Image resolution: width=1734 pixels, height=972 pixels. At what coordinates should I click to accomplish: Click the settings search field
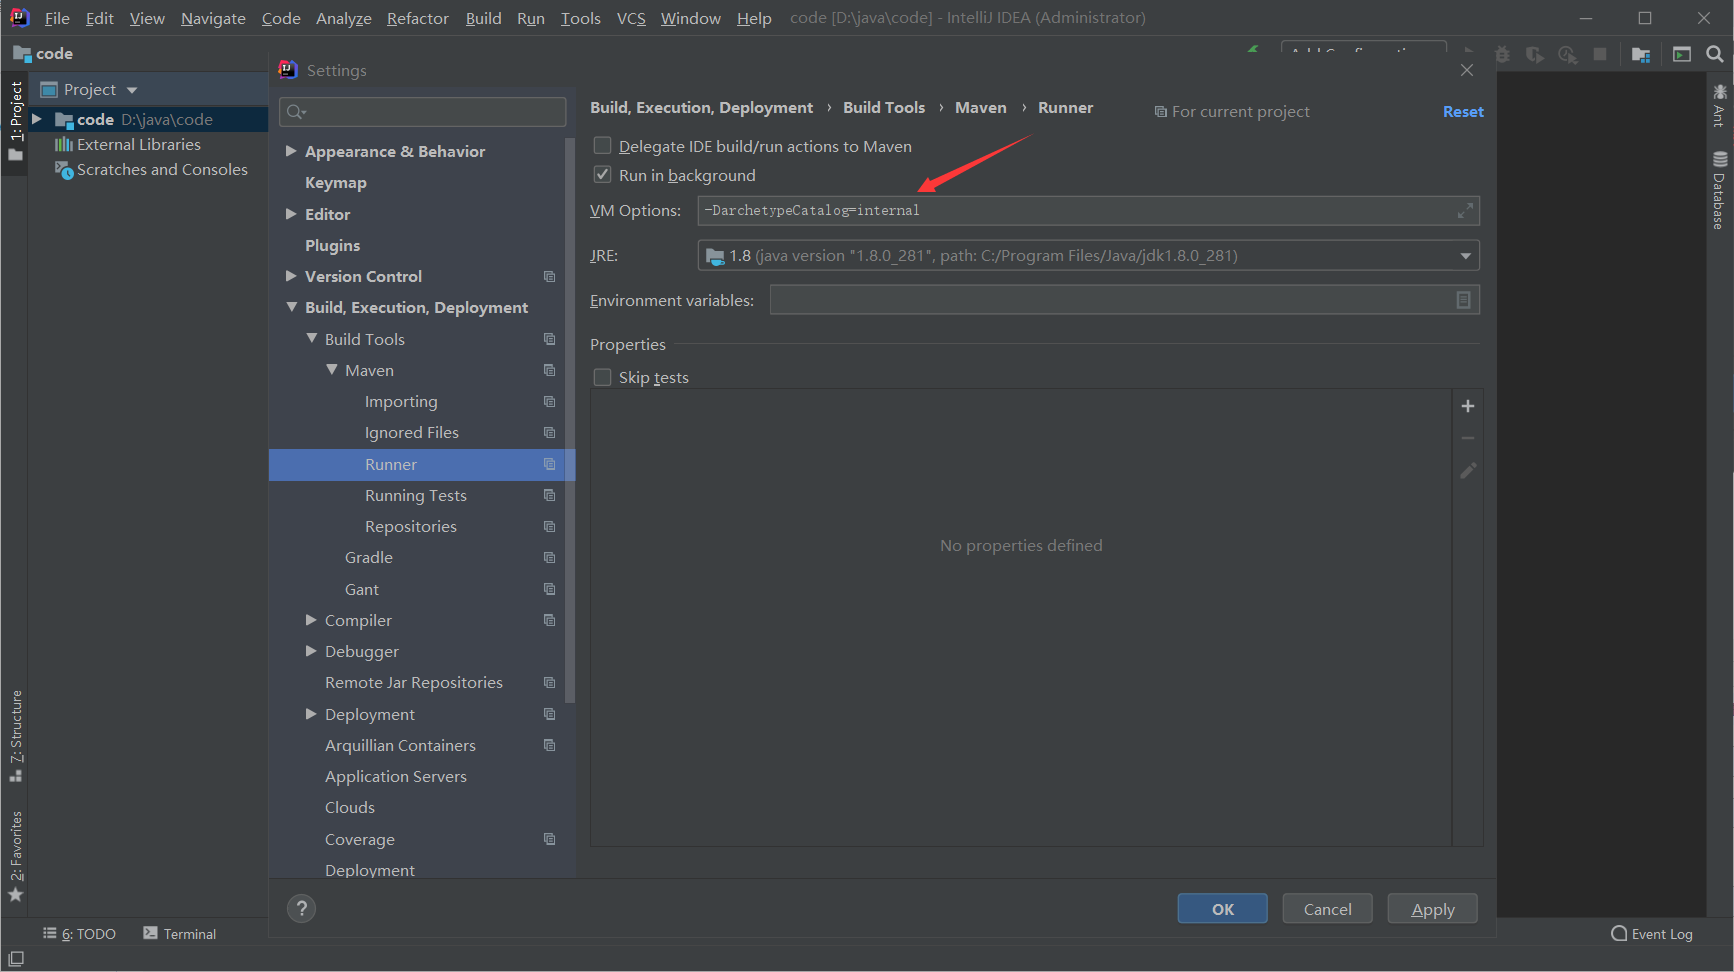click(423, 112)
